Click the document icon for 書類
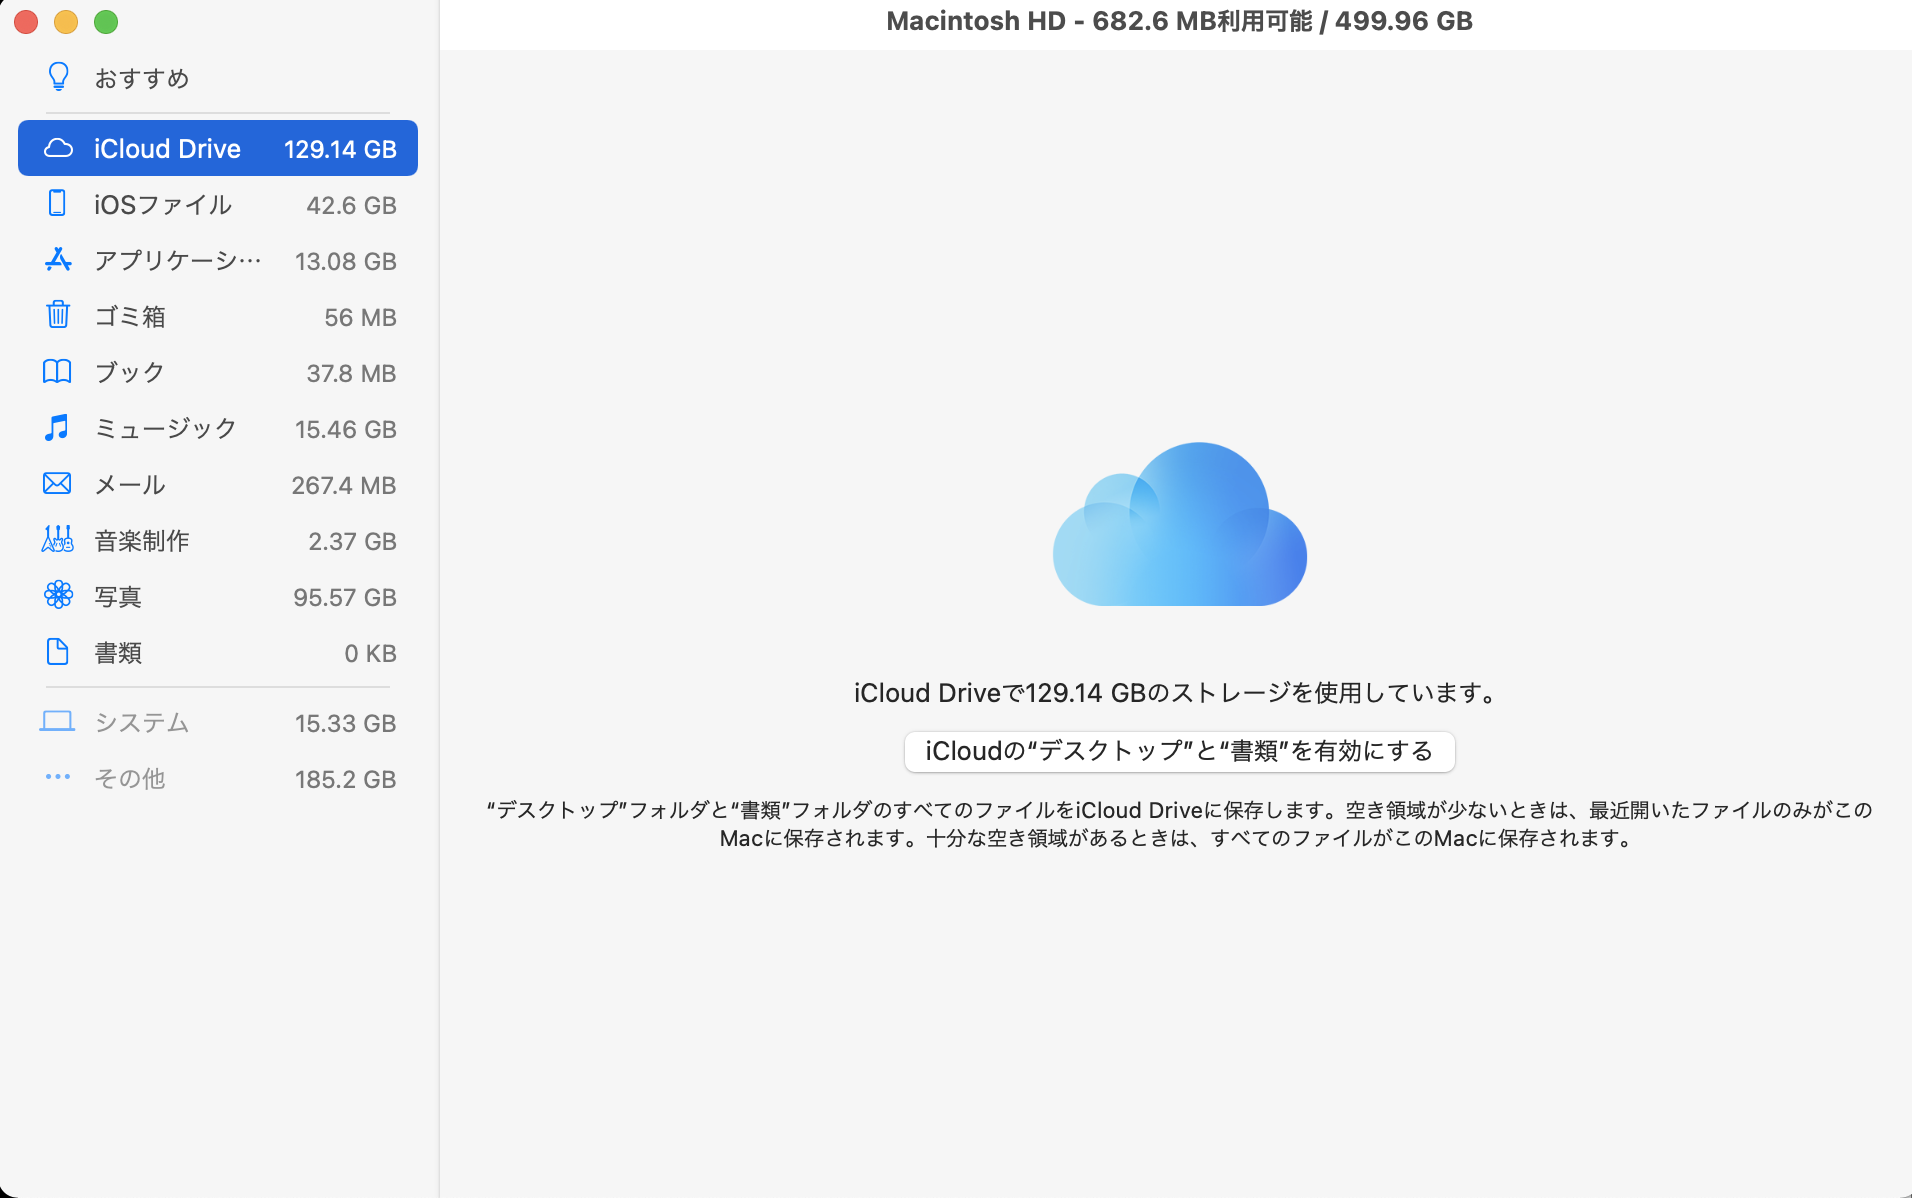 click(58, 652)
